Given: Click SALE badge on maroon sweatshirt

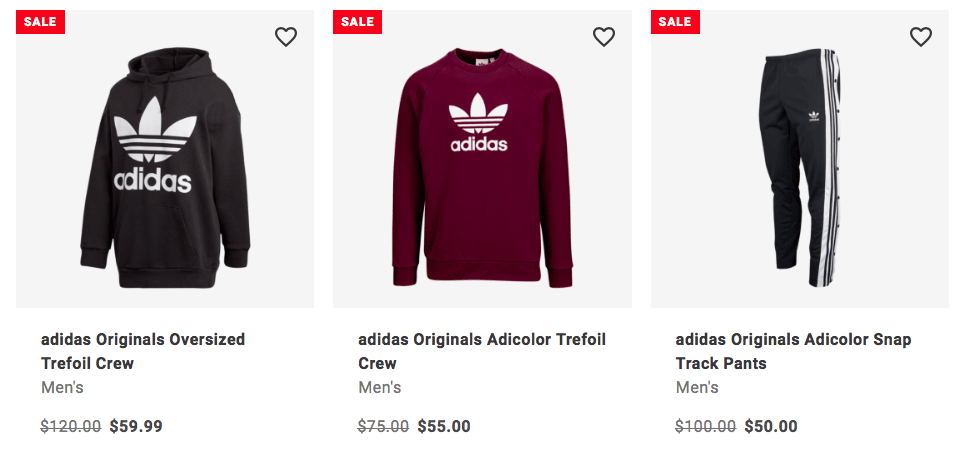Looking at the screenshot, I should [x=357, y=22].
